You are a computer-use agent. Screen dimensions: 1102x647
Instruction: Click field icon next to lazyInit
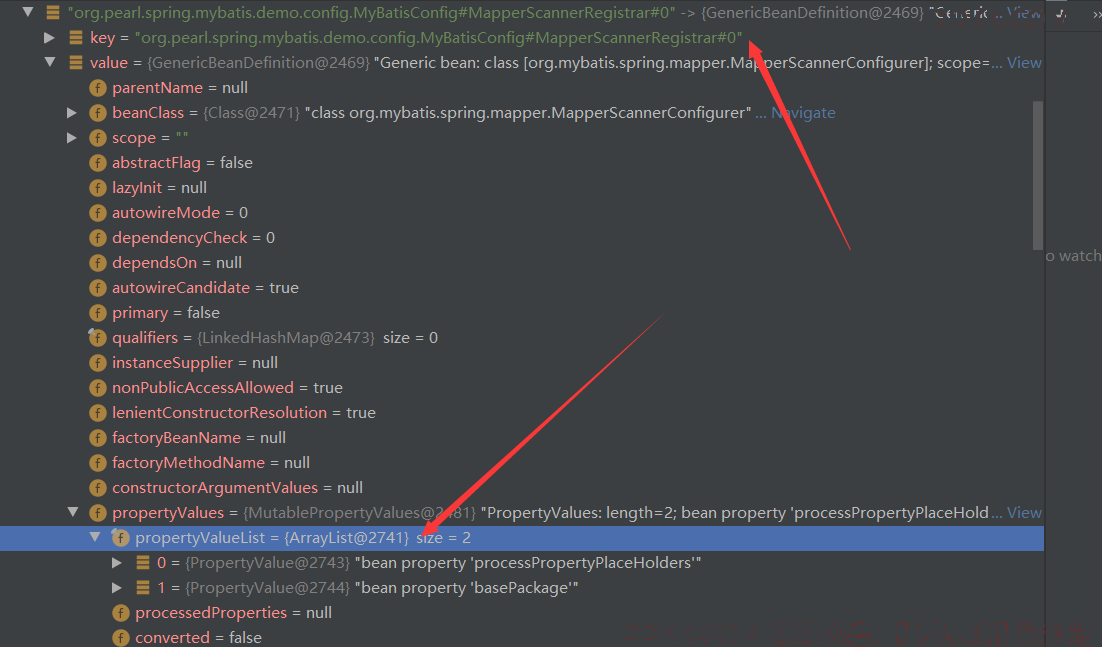click(x=98, y=188)
